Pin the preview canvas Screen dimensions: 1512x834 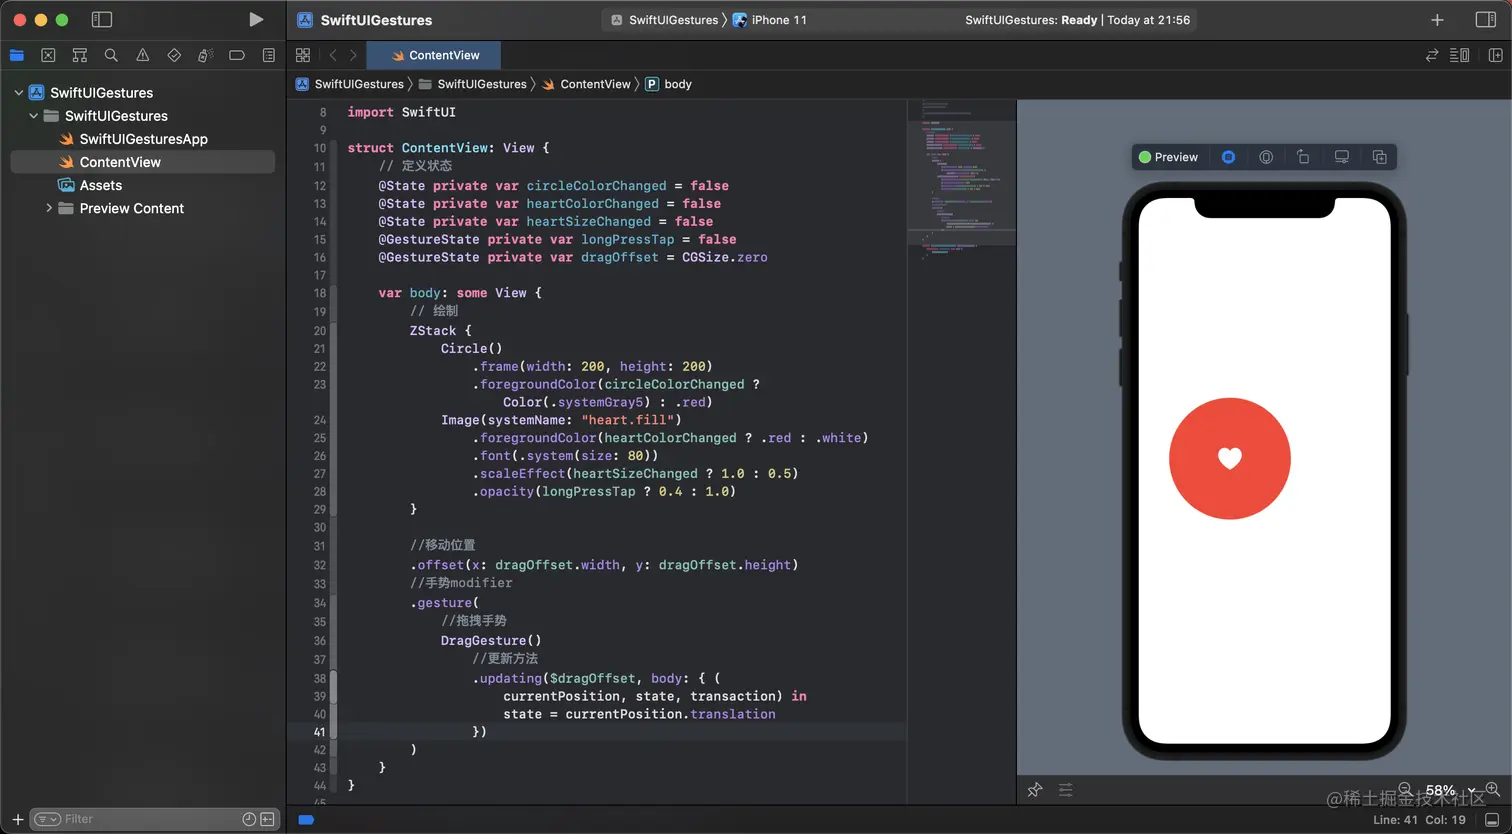(1035, 790)
